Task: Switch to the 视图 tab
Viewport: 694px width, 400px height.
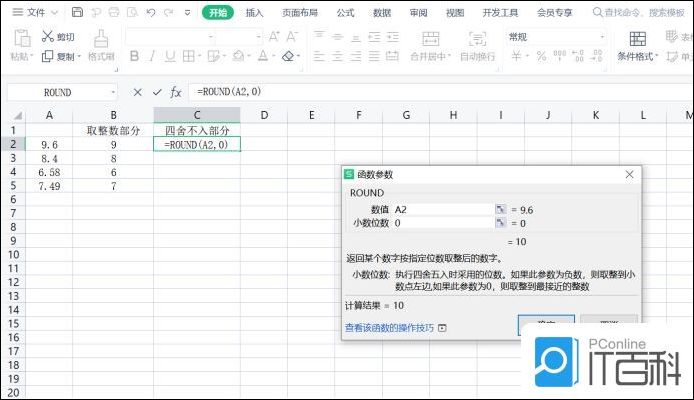Action: tap(455, 13)
